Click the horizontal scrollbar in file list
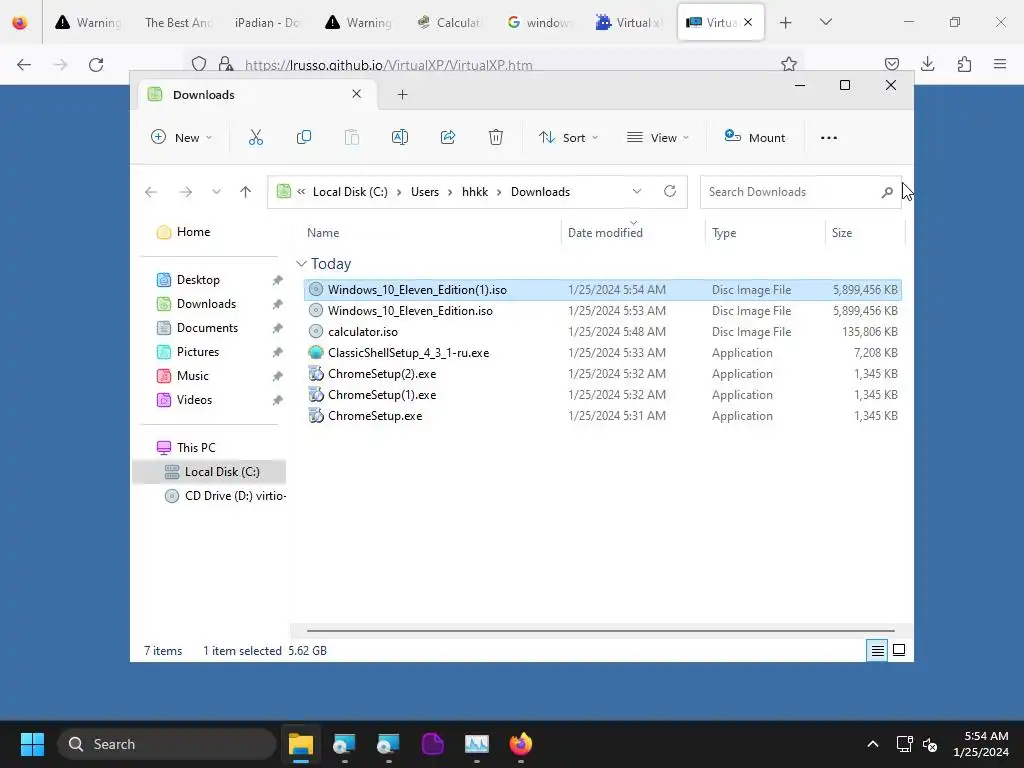The width and height of the screenshot is (1024, 768). pos(600,631)
